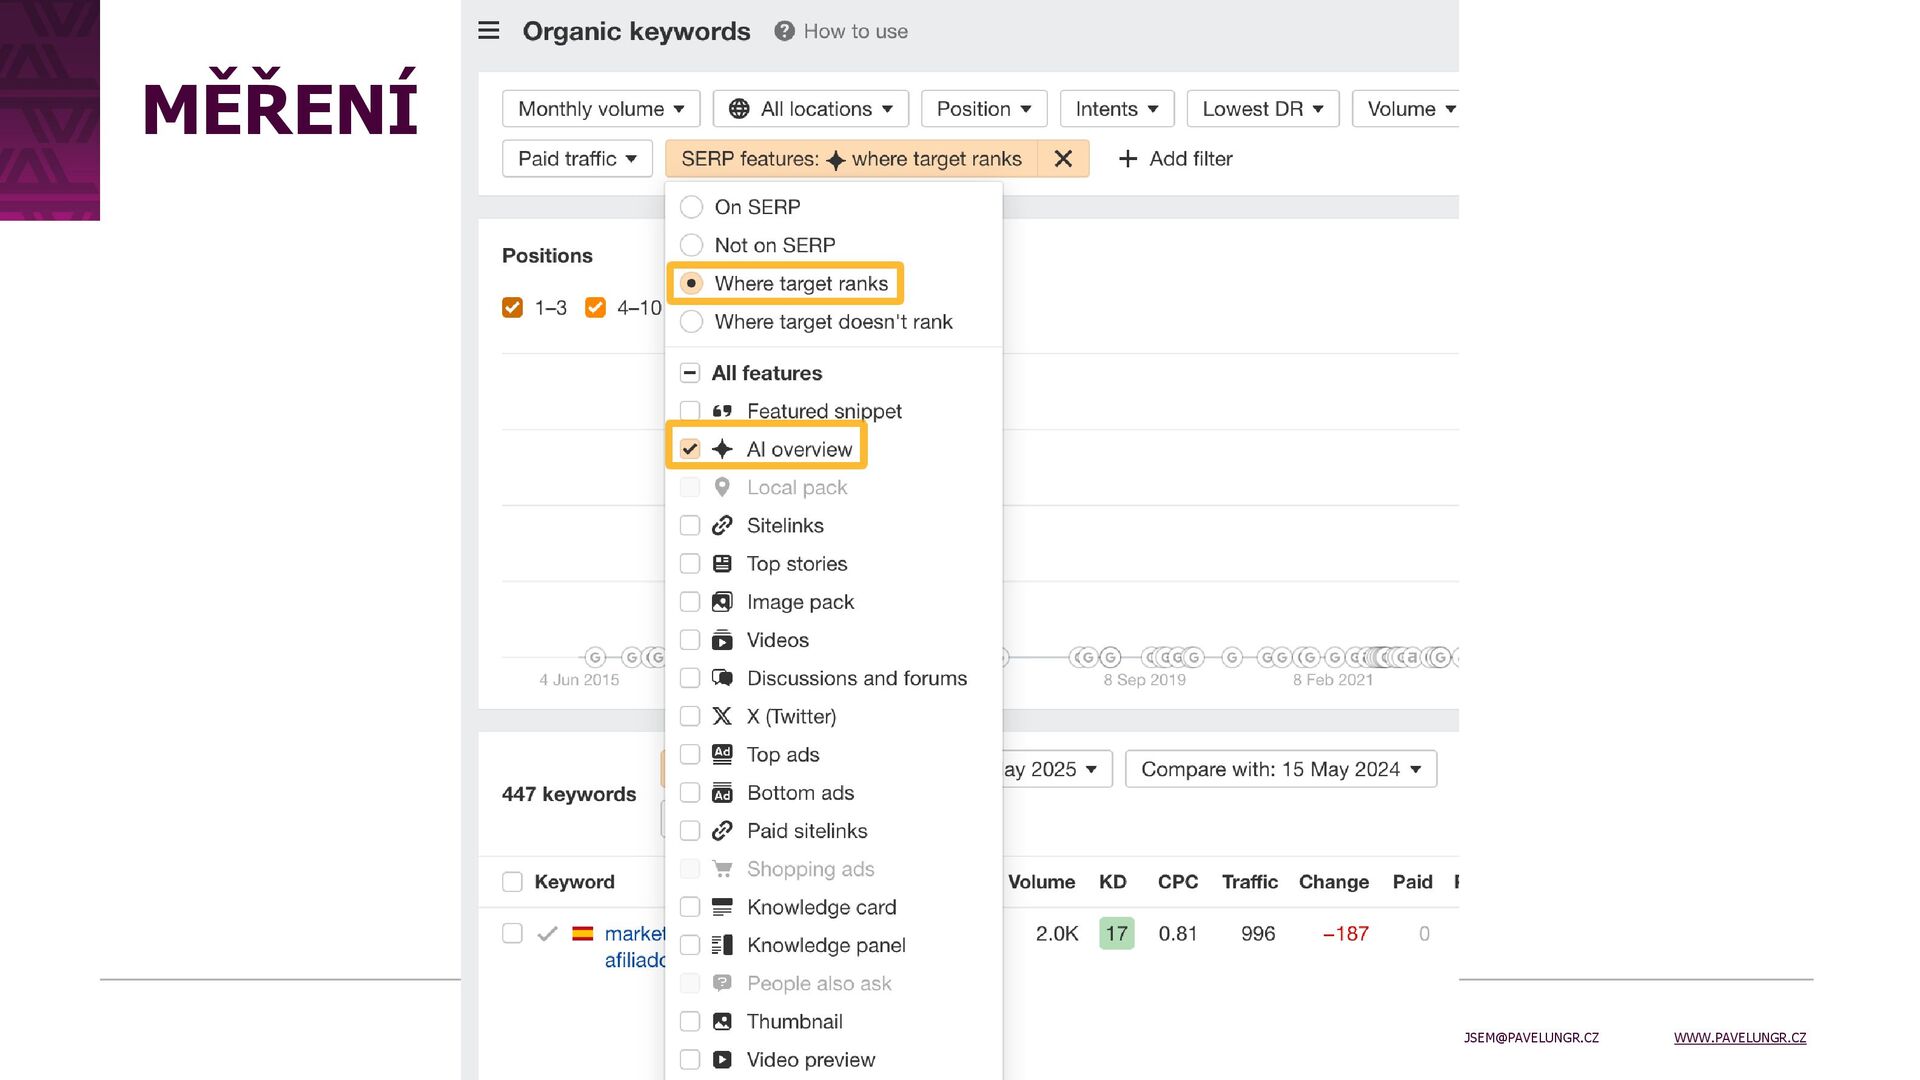Click the Image pack icon

(722, 602)
